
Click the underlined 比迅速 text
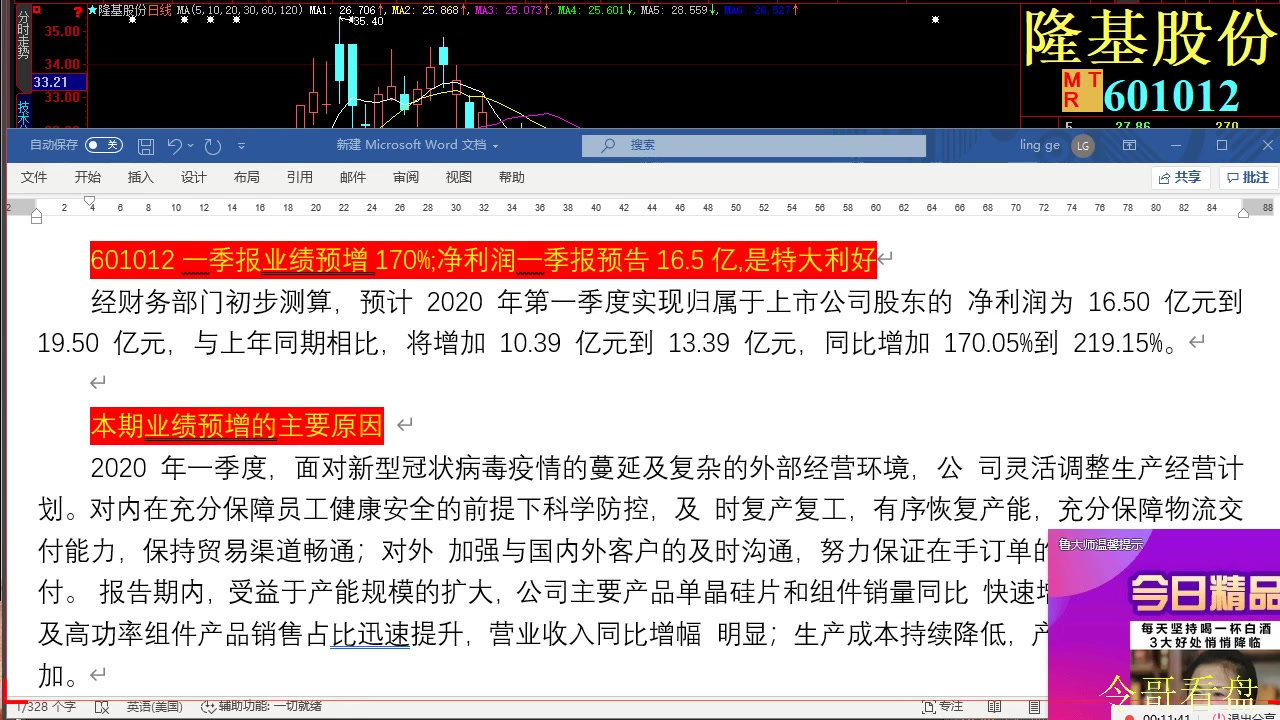370,635
